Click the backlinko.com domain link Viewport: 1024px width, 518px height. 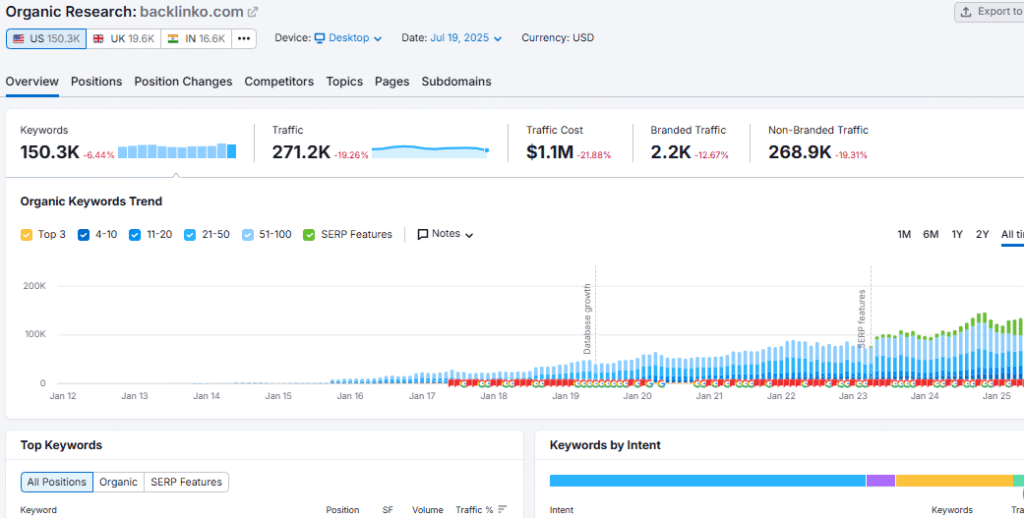(191, 12)
